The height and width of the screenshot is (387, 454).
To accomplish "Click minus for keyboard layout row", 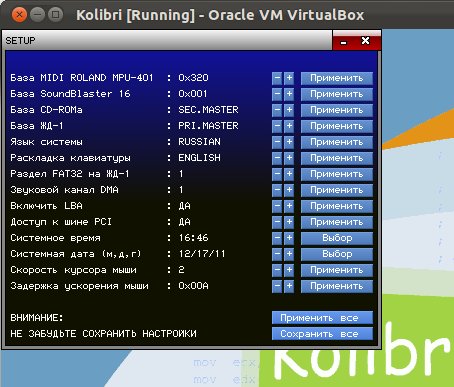I will tap(277, 158).
